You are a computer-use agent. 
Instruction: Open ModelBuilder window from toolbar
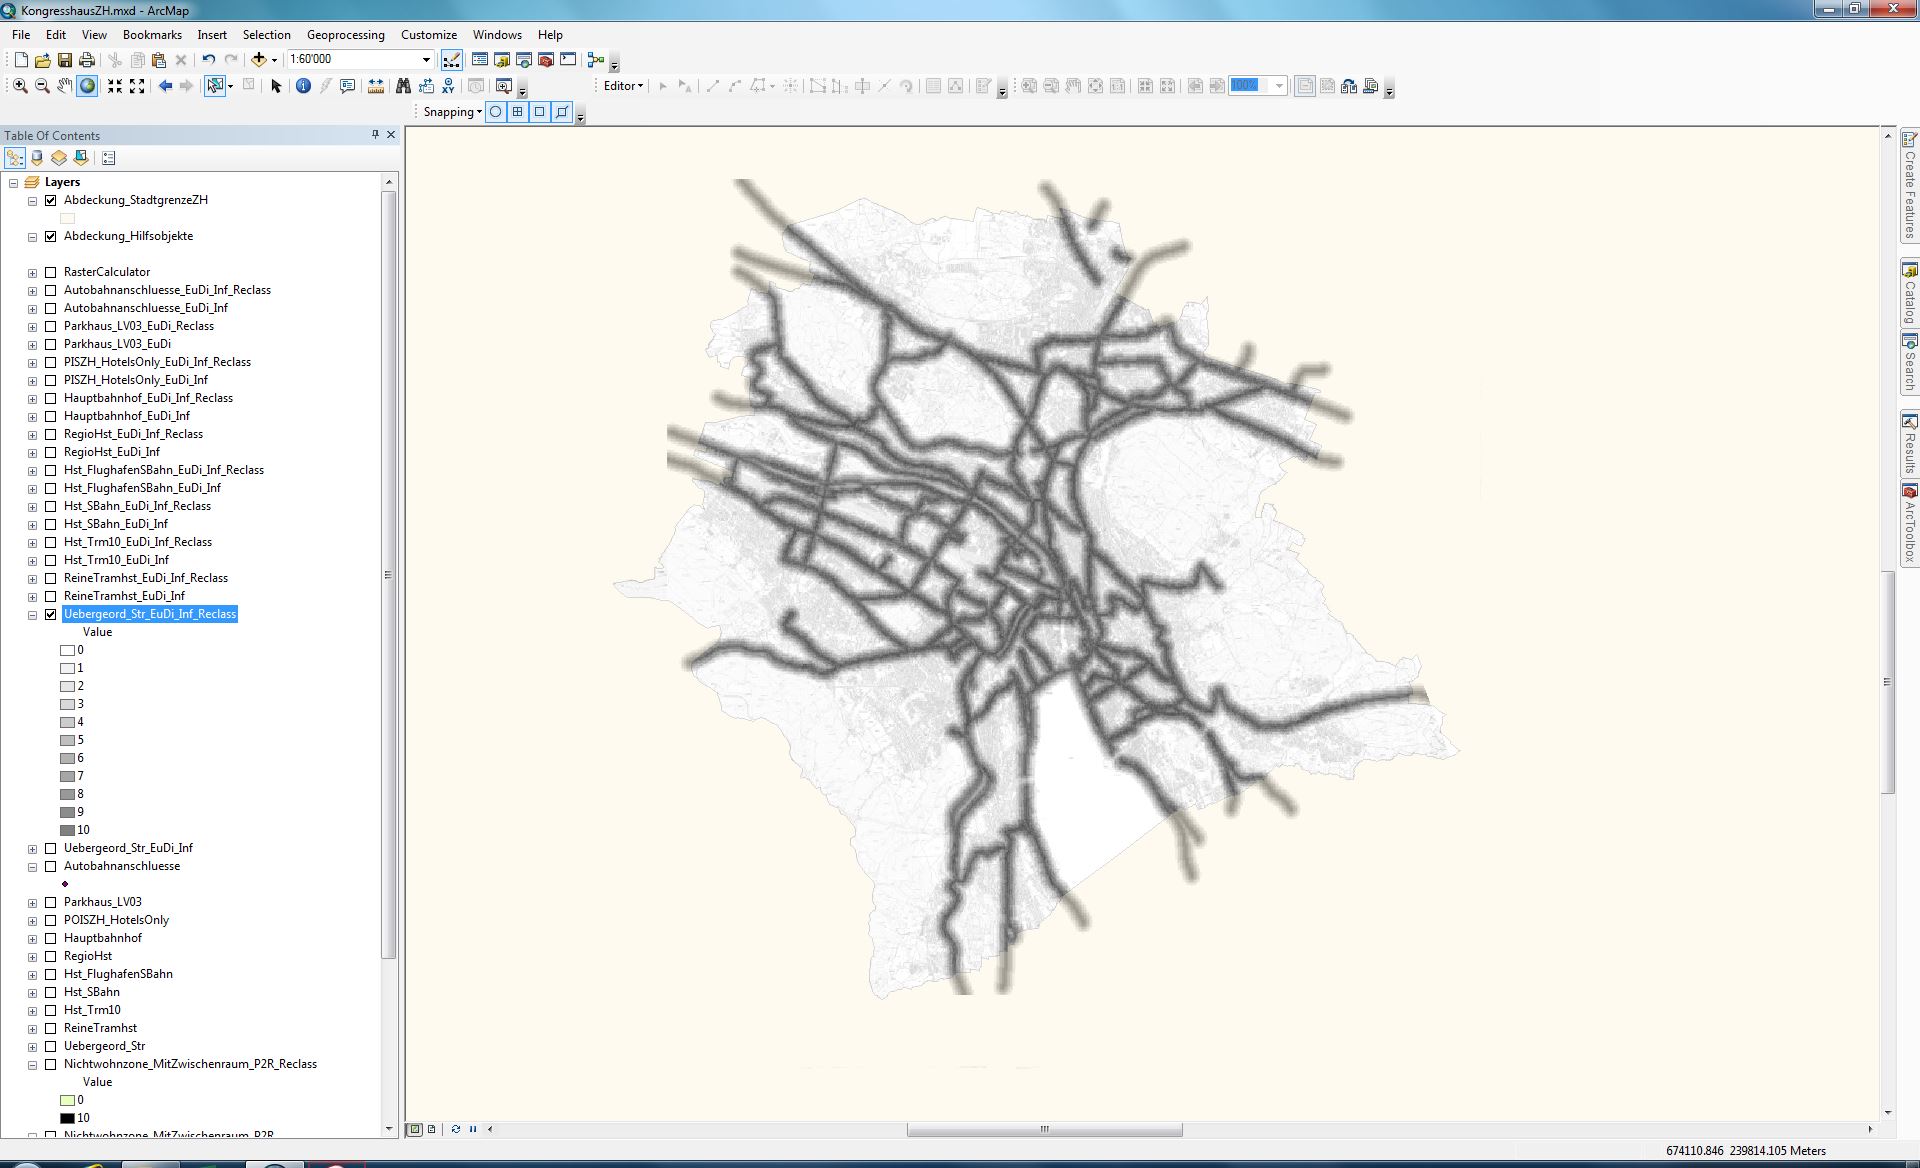[596, 60]
